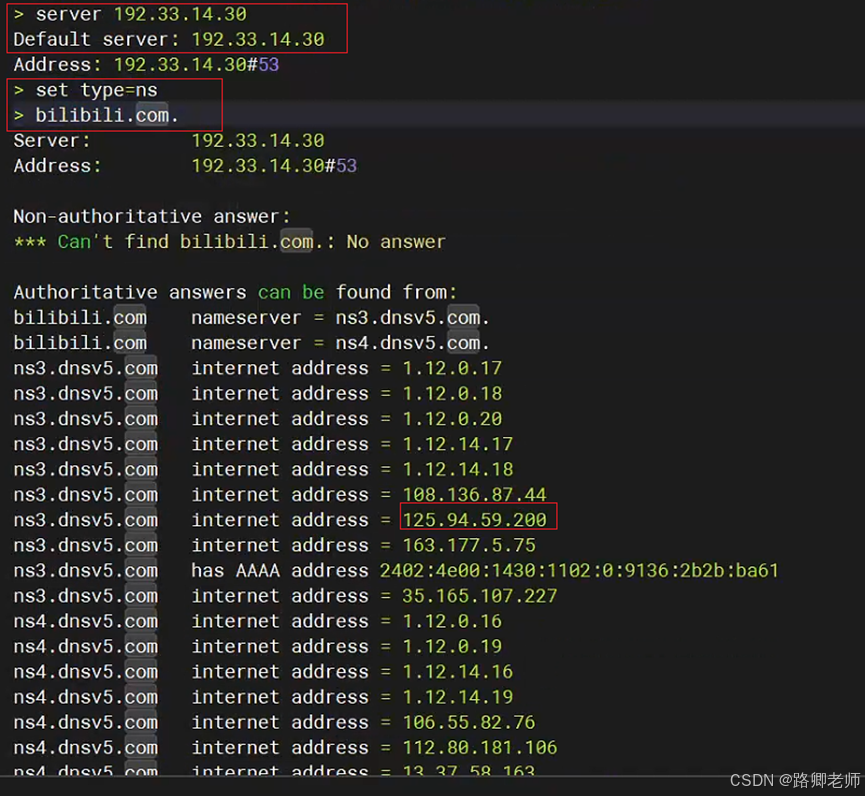Click IP address 106.55.82.76
The width and height of the screenshot is (865, 796).
point(468,722)
